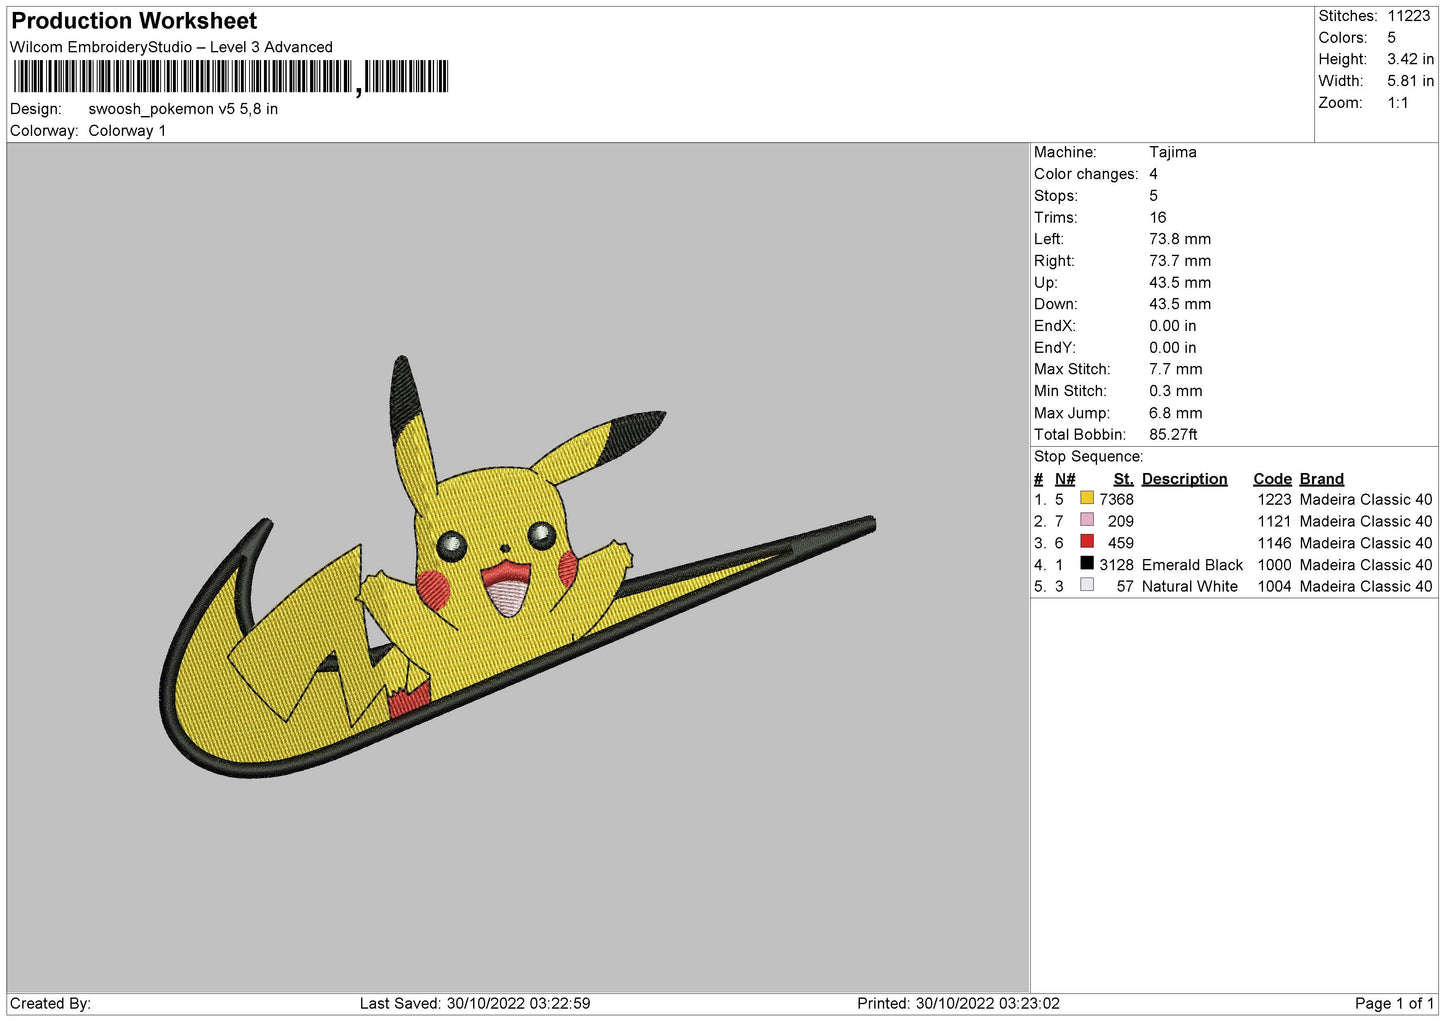
Task: Click the Page 1 of 1 indicator
Action: (1394, 1003)
